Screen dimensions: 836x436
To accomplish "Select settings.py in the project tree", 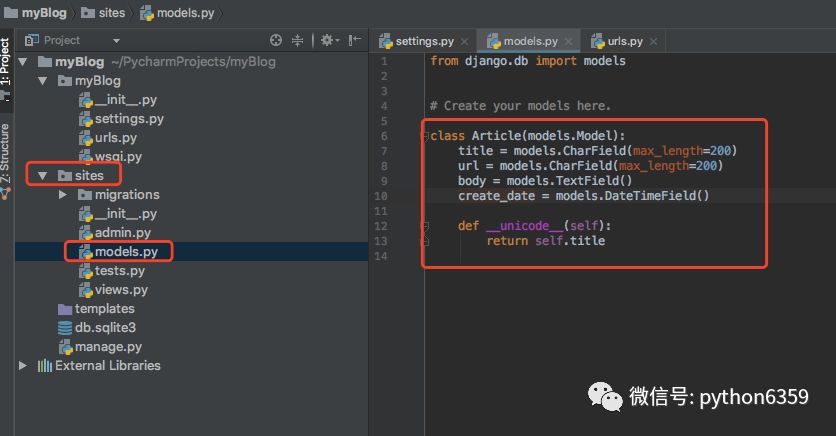I will tap(129, 119).
